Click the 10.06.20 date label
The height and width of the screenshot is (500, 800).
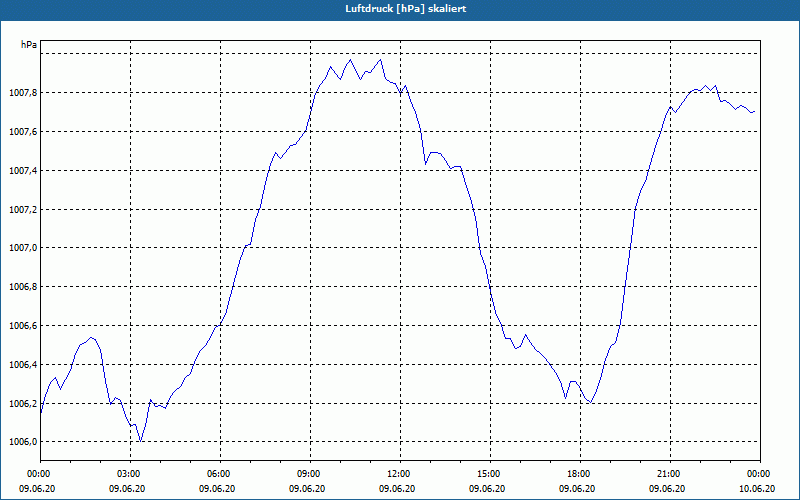(757, 488)
